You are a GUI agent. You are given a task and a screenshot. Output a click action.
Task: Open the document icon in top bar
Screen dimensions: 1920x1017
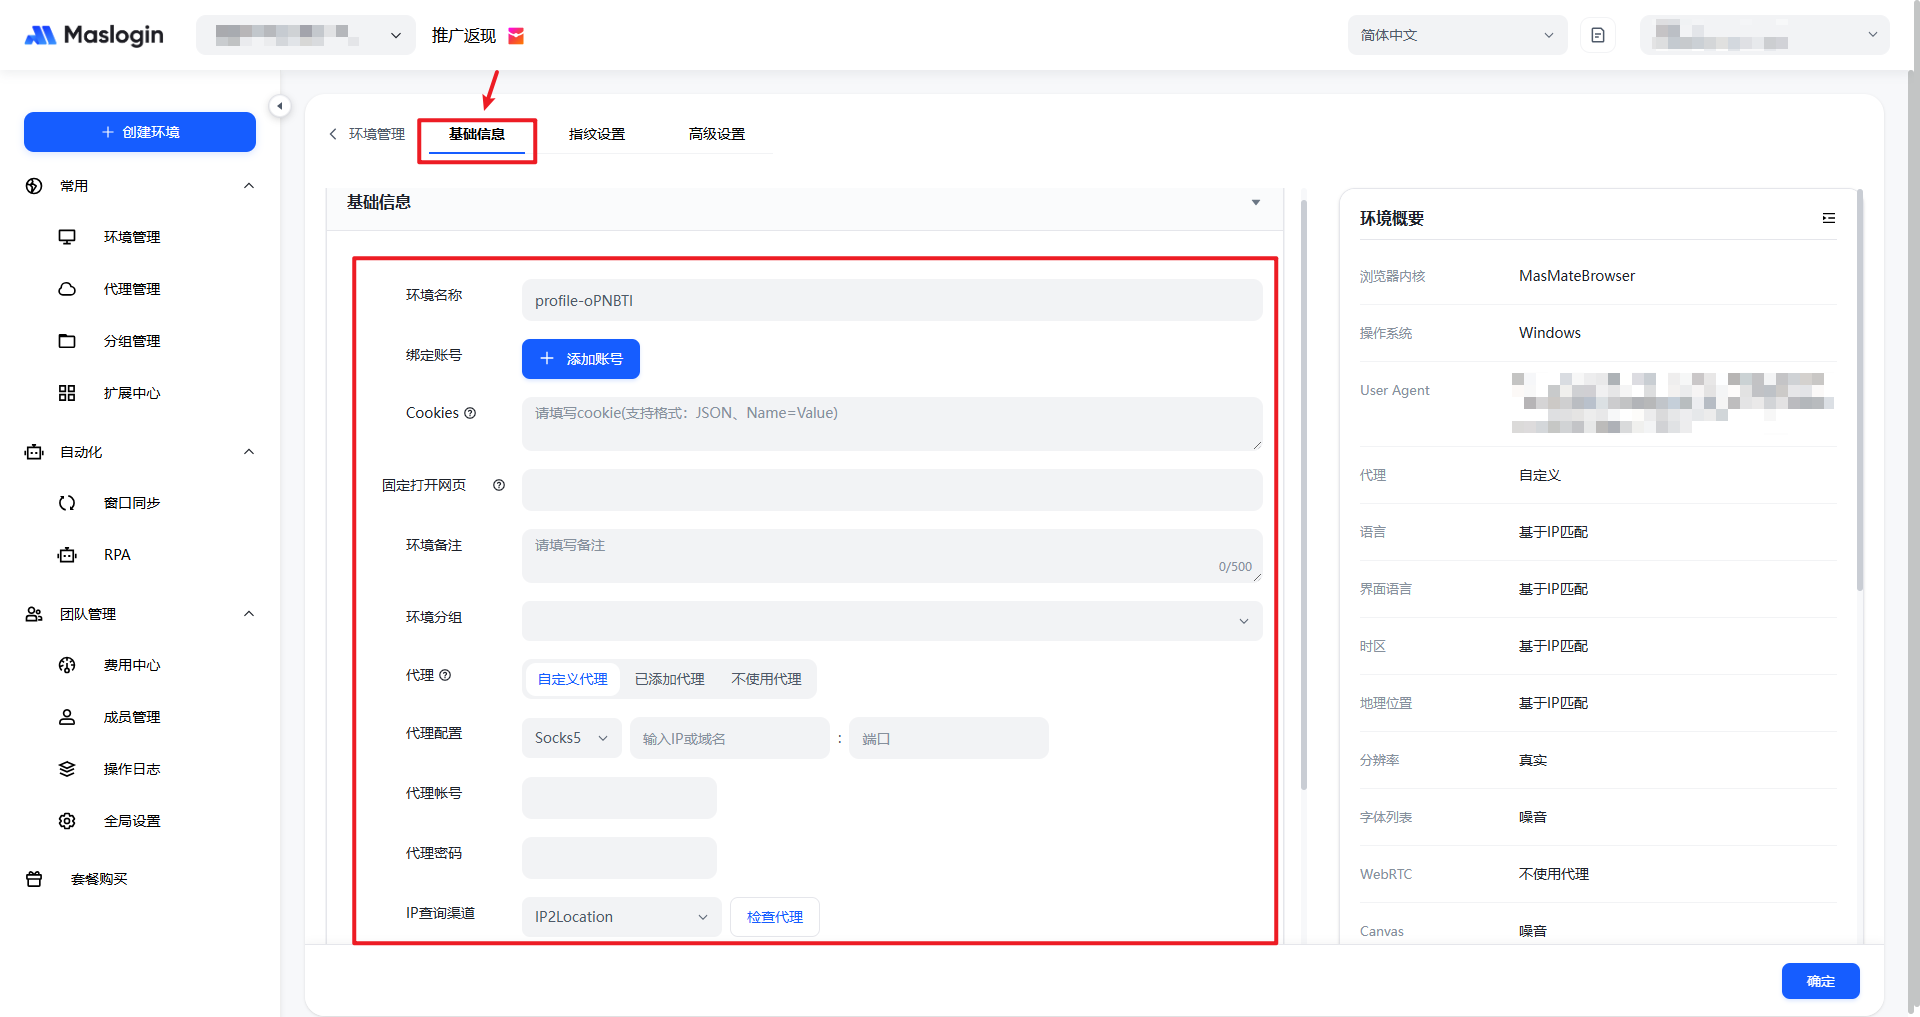point(1598,35)
